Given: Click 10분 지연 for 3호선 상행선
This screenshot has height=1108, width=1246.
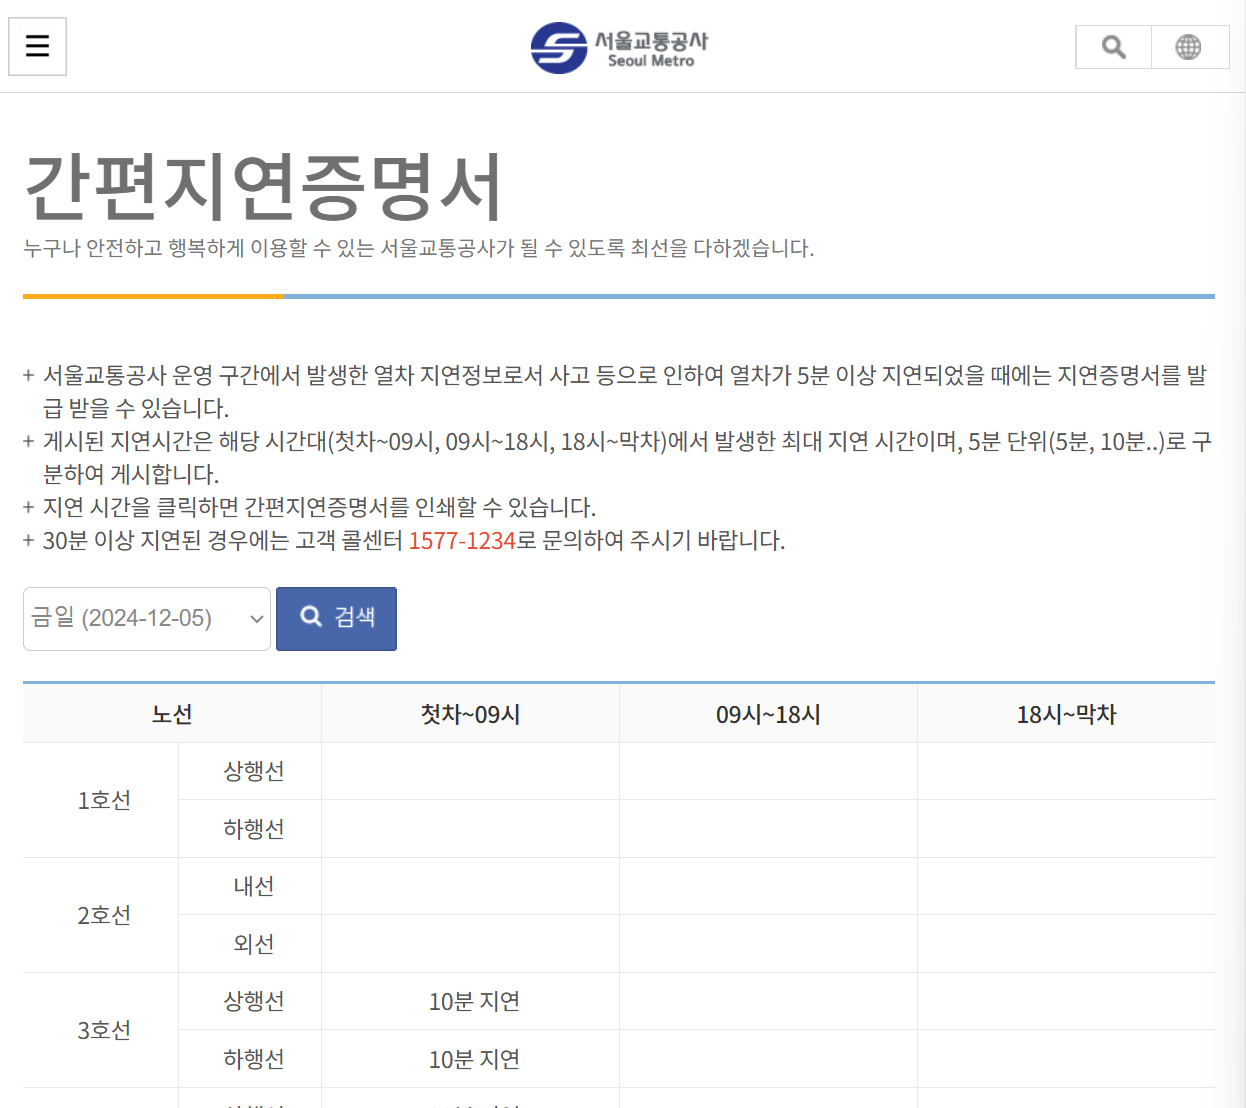Looking at the screenshot, I should [x=470, y=1001].
